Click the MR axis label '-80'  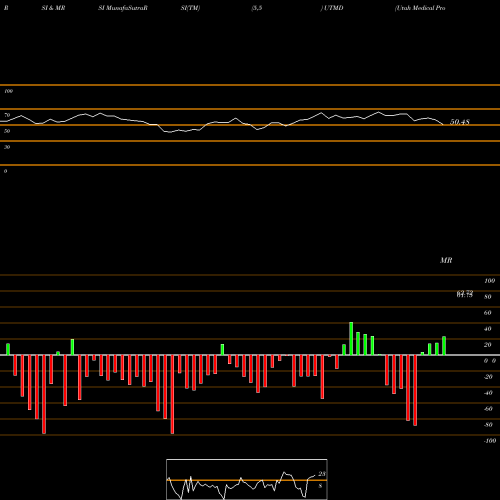point(488,425)
